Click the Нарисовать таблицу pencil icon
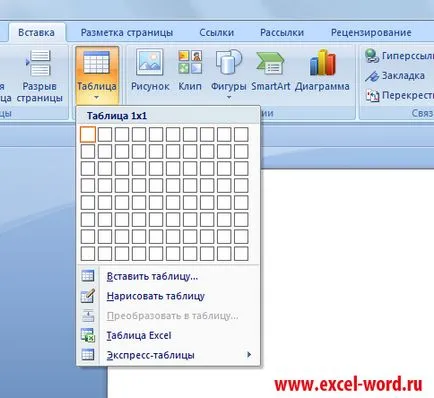 88,296
